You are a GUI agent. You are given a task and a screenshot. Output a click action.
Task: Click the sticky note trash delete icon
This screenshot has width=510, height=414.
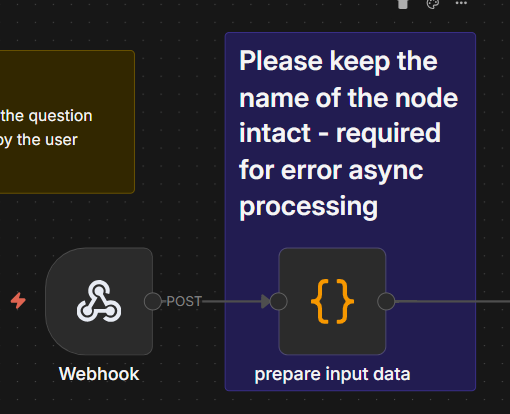[403, 4]
